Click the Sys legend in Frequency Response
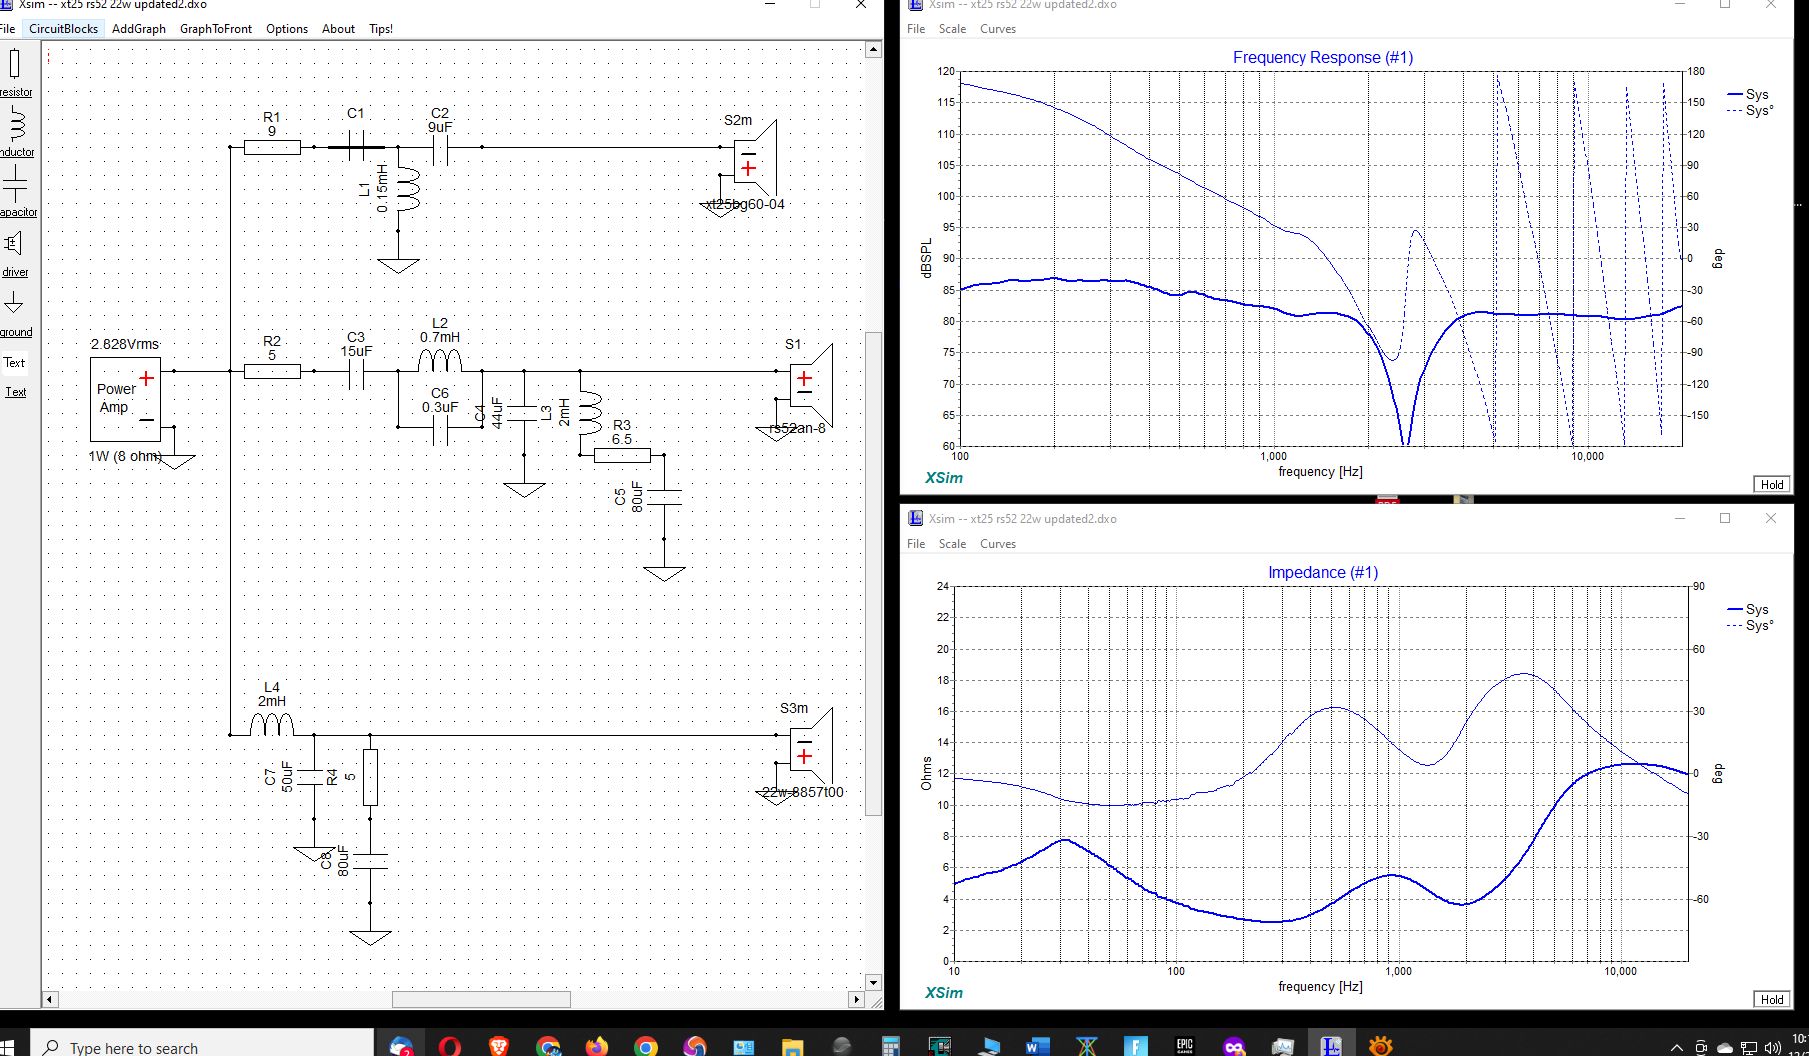 [1748, 94]
